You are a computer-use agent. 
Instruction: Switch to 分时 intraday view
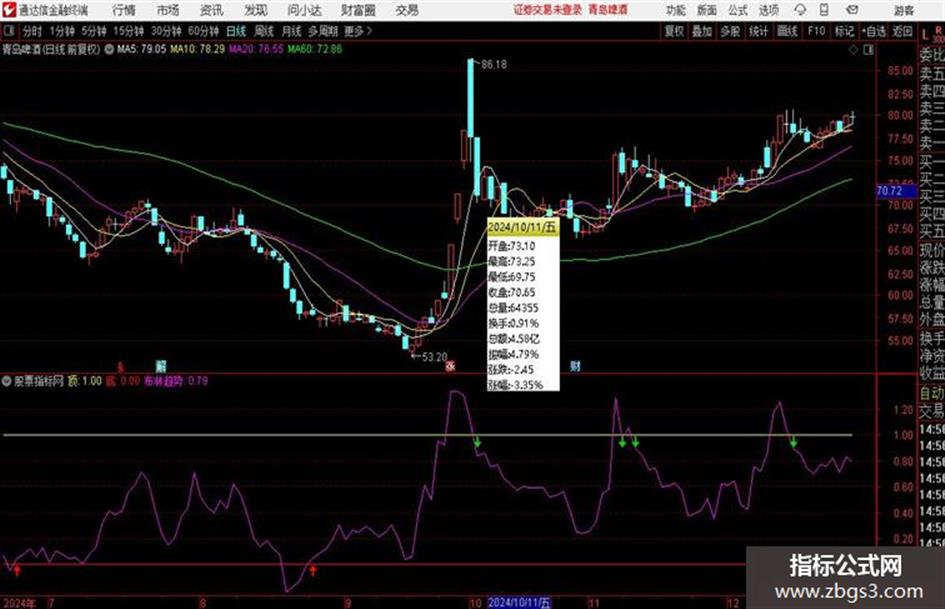(x=33, y=31)
